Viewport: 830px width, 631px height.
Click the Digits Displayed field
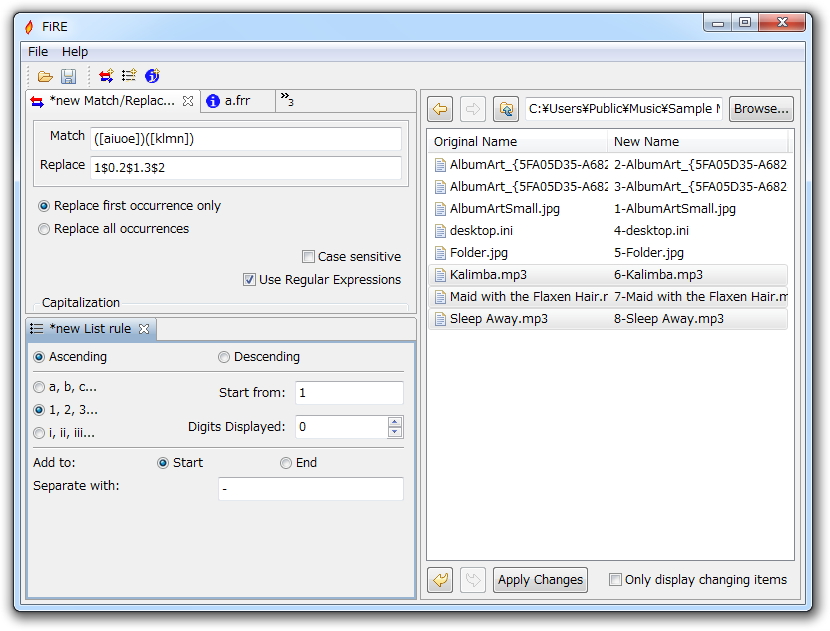[x=341, y=427]
